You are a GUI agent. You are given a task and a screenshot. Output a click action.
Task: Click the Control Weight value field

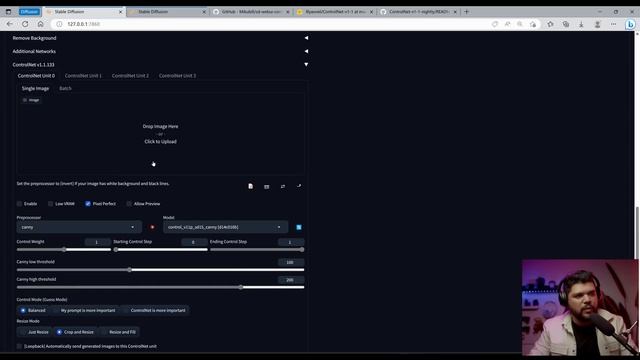[x=97, y=242]
